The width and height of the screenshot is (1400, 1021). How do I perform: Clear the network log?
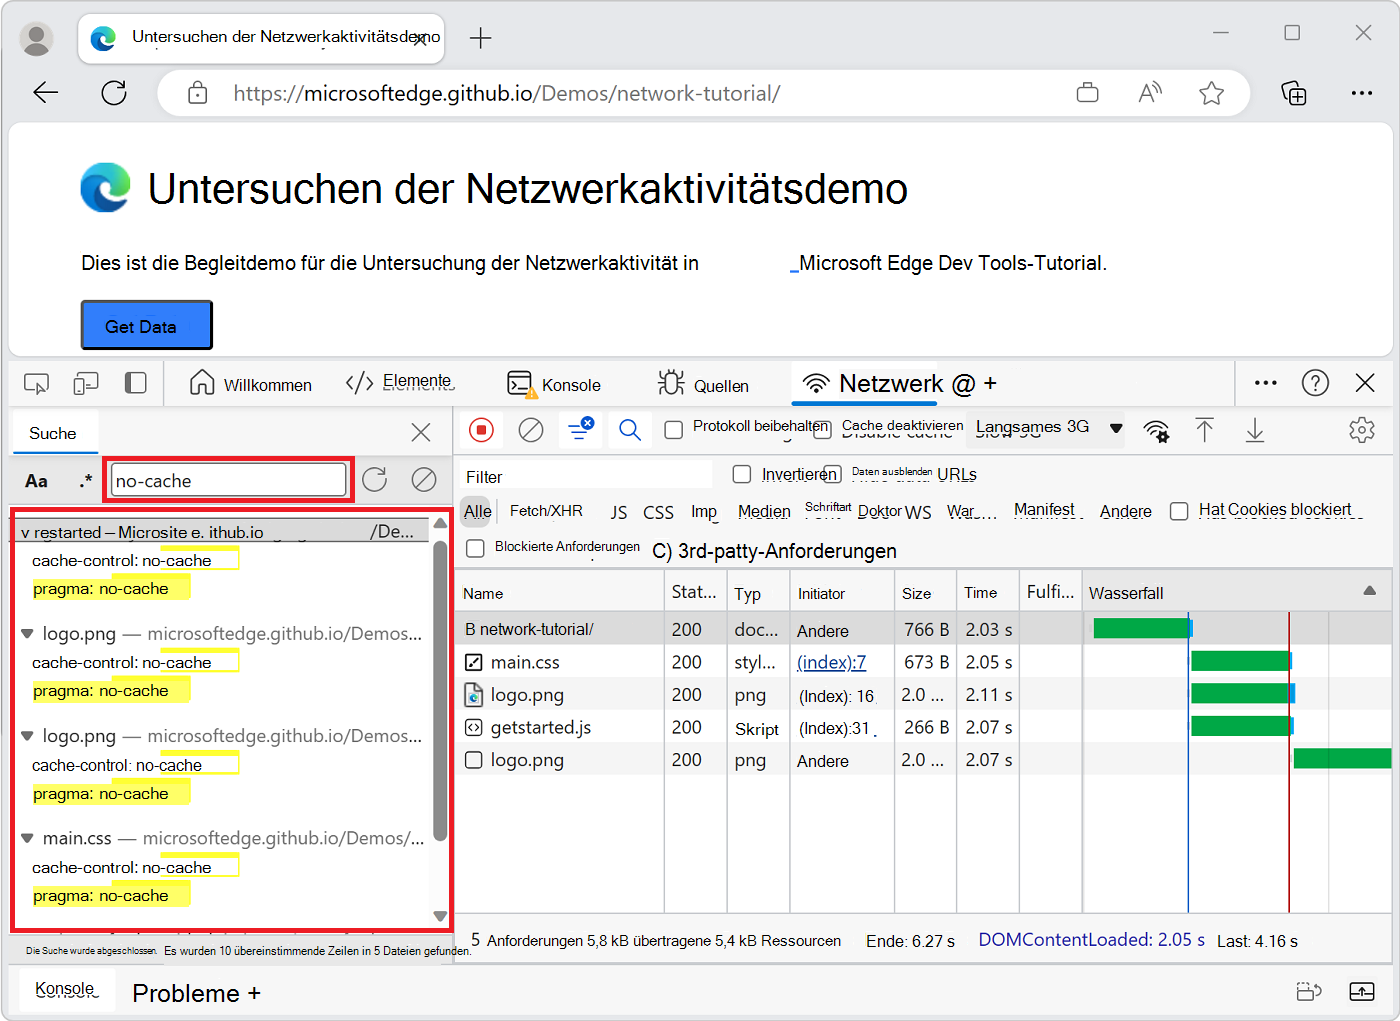click(530, 430)
